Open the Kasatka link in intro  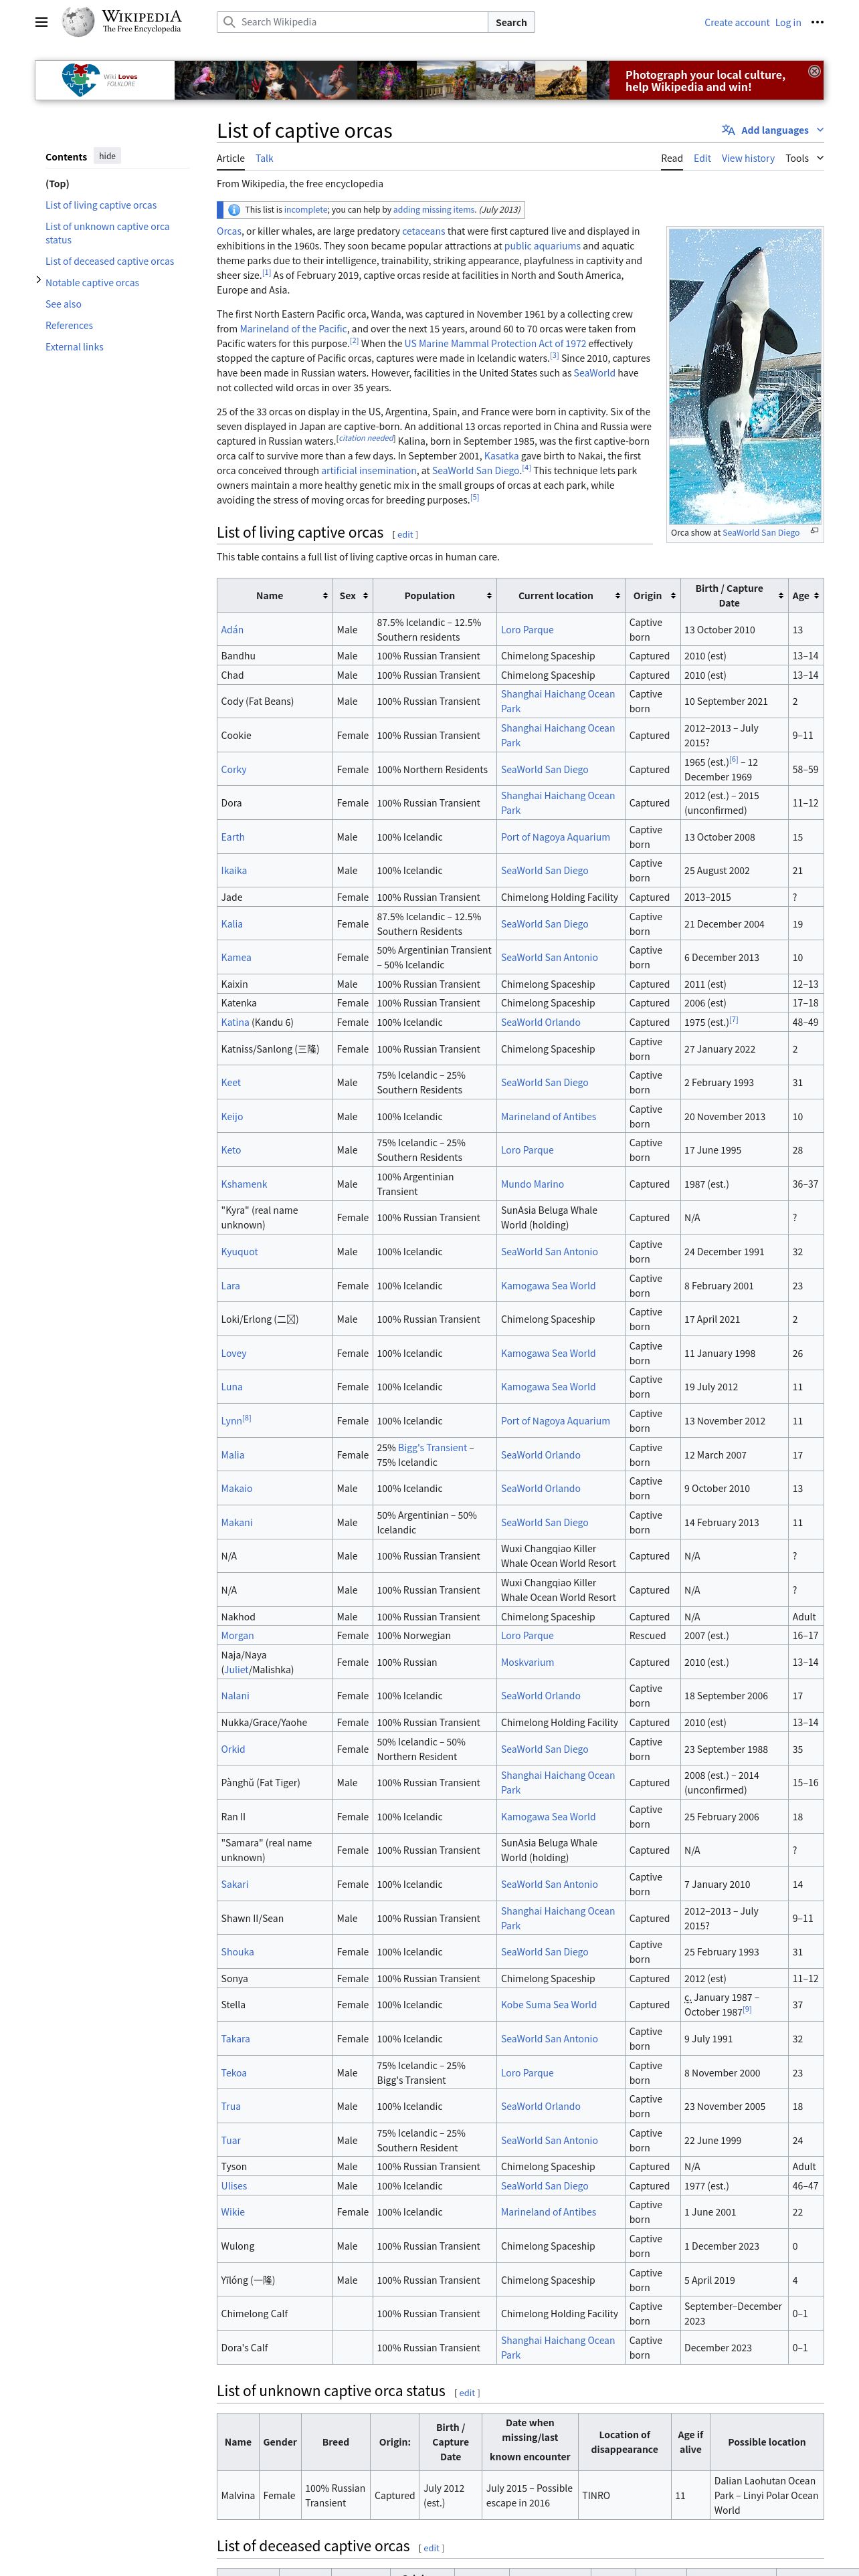(501, 455)
